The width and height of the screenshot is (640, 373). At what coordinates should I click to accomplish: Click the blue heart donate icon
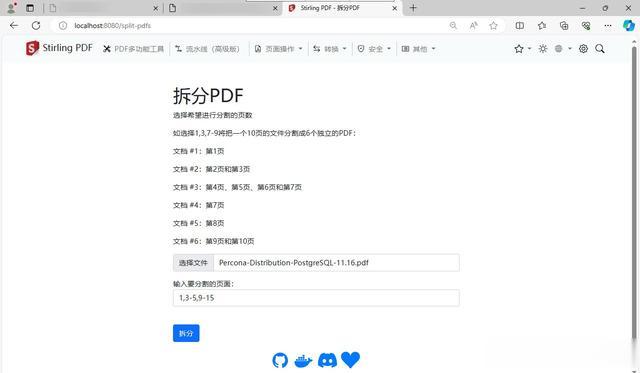pos(350,360)
